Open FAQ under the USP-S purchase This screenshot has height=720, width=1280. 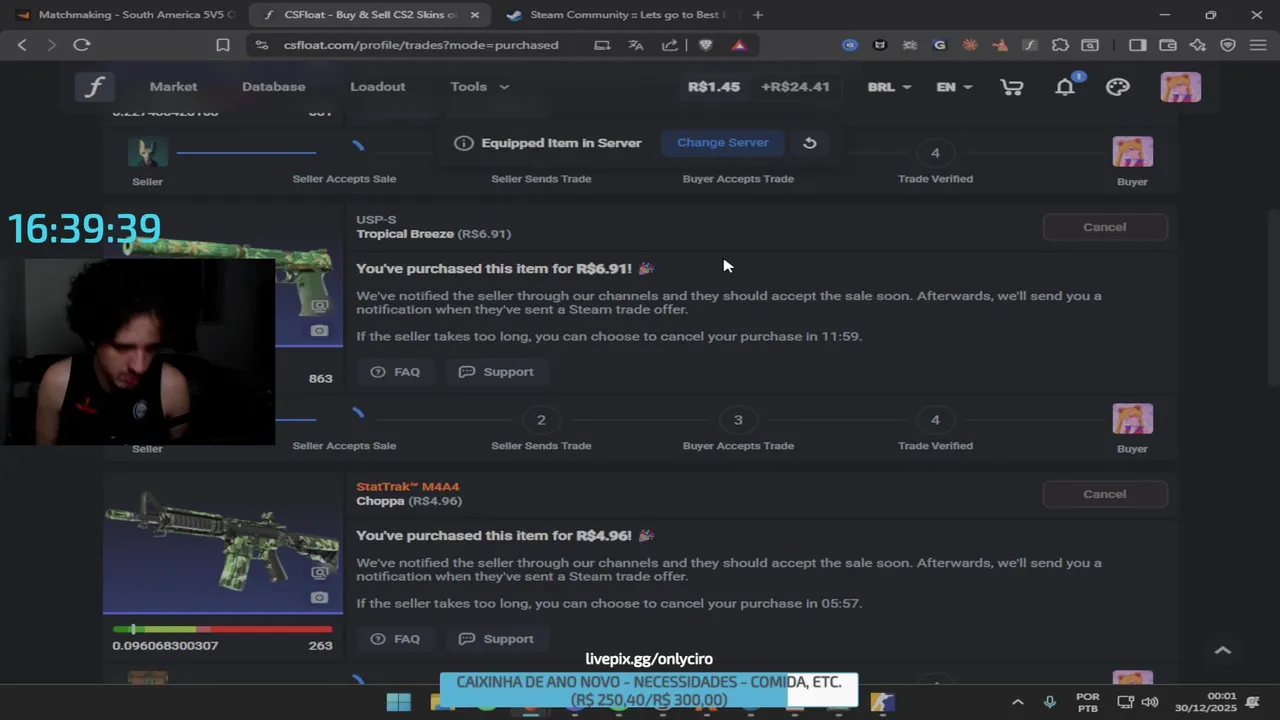395,372
